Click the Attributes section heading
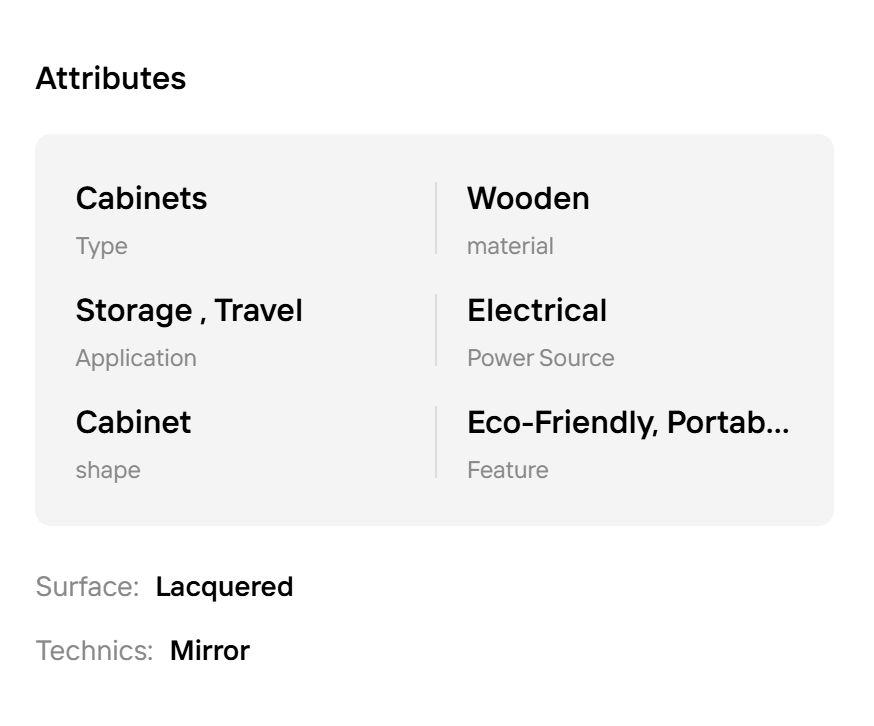874x726 pixels. (110, 78)
